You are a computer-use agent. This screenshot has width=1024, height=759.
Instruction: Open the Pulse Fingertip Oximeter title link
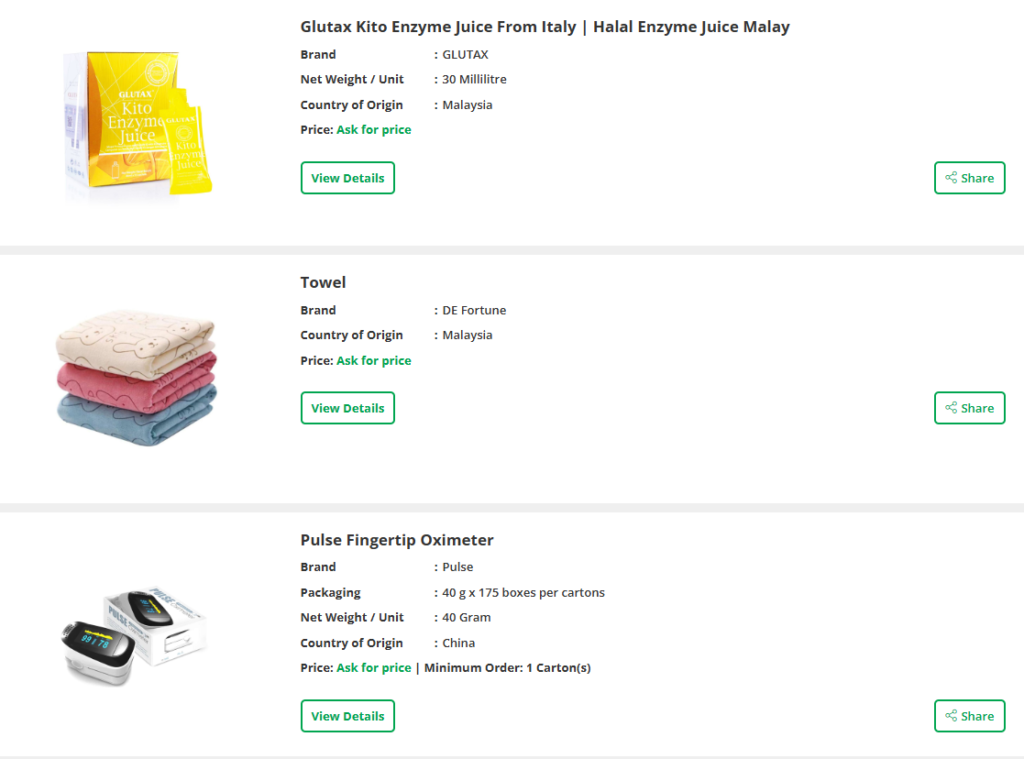pos(397,541)
